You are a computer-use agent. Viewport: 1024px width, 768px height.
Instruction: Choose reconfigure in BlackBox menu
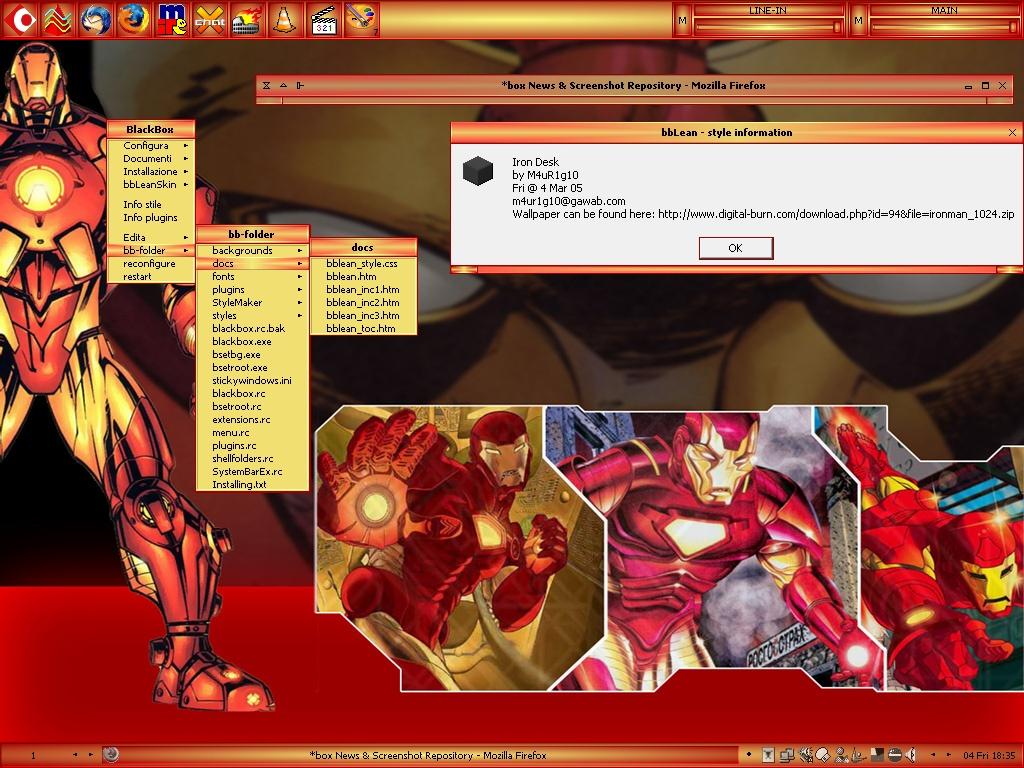[151, 263]
